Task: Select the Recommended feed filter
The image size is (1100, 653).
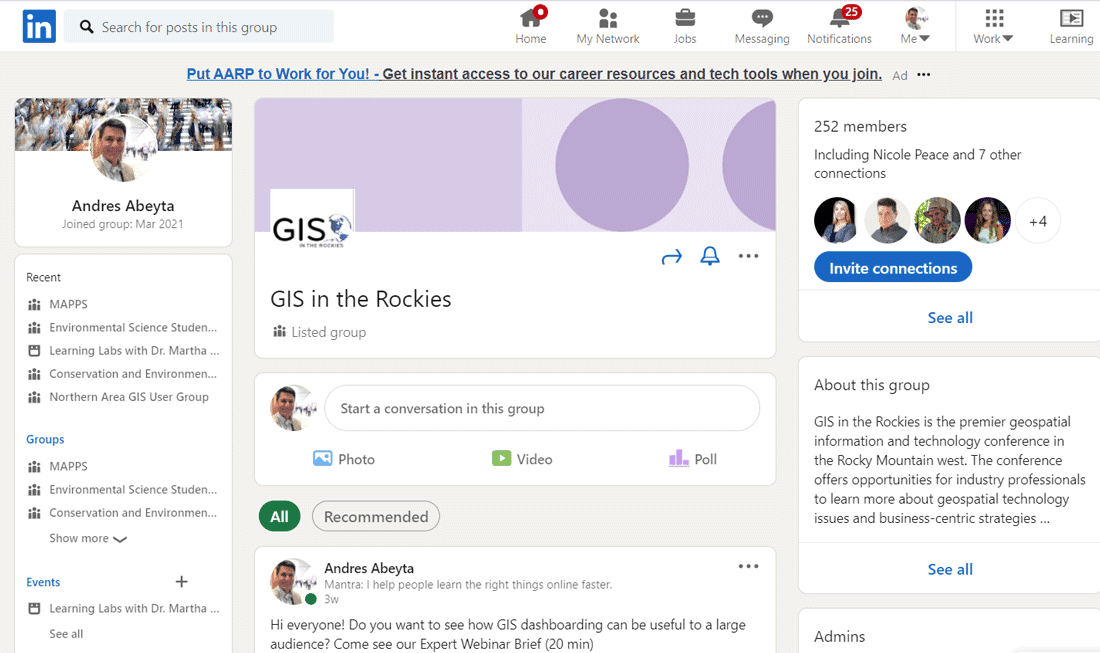Action: point(376,516)
